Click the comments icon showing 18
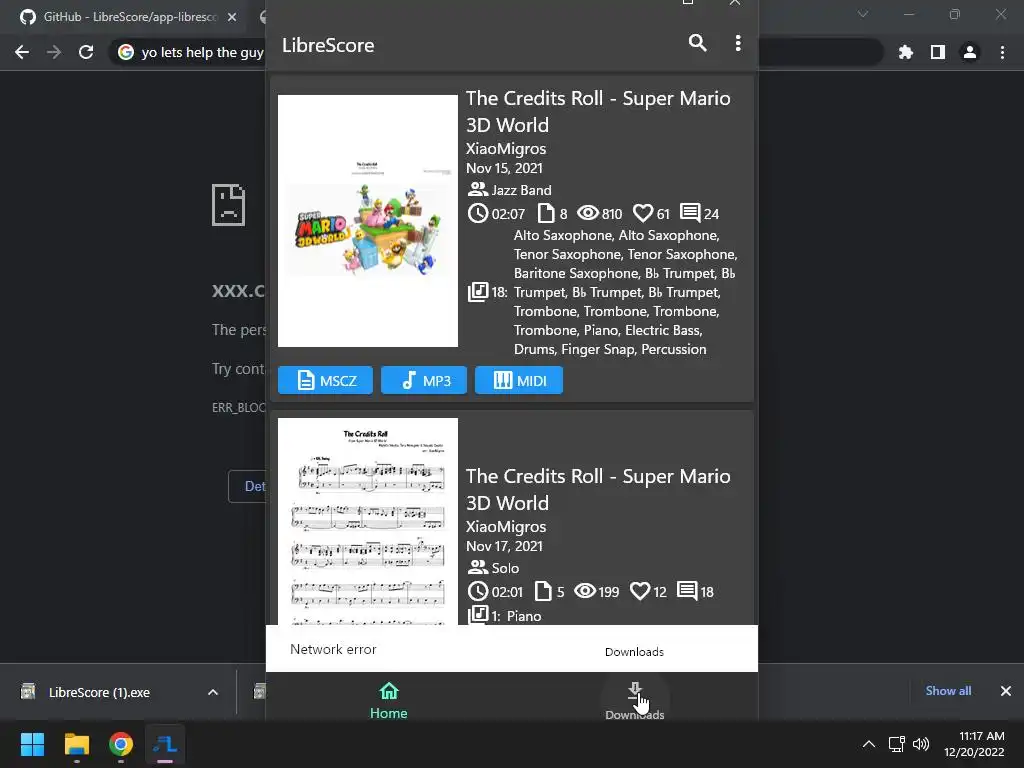 tap(687, 591)
